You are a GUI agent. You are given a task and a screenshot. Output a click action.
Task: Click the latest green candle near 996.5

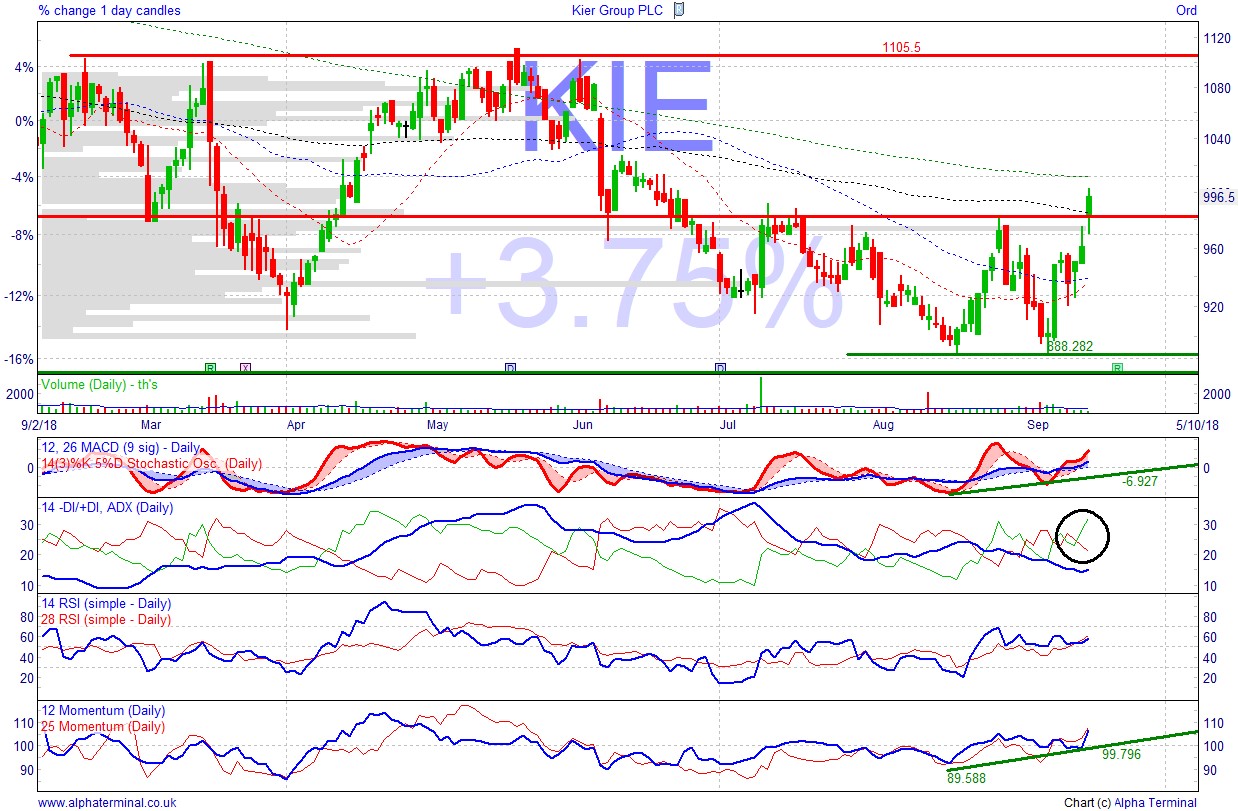click(1089, 205)
